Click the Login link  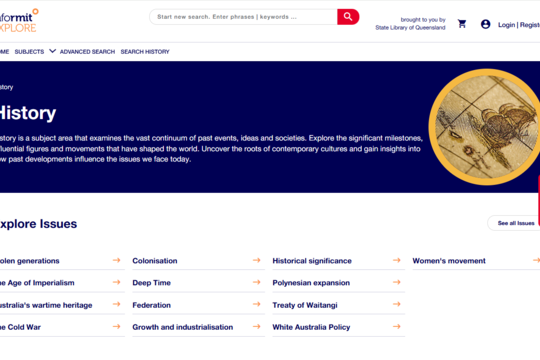506,25
